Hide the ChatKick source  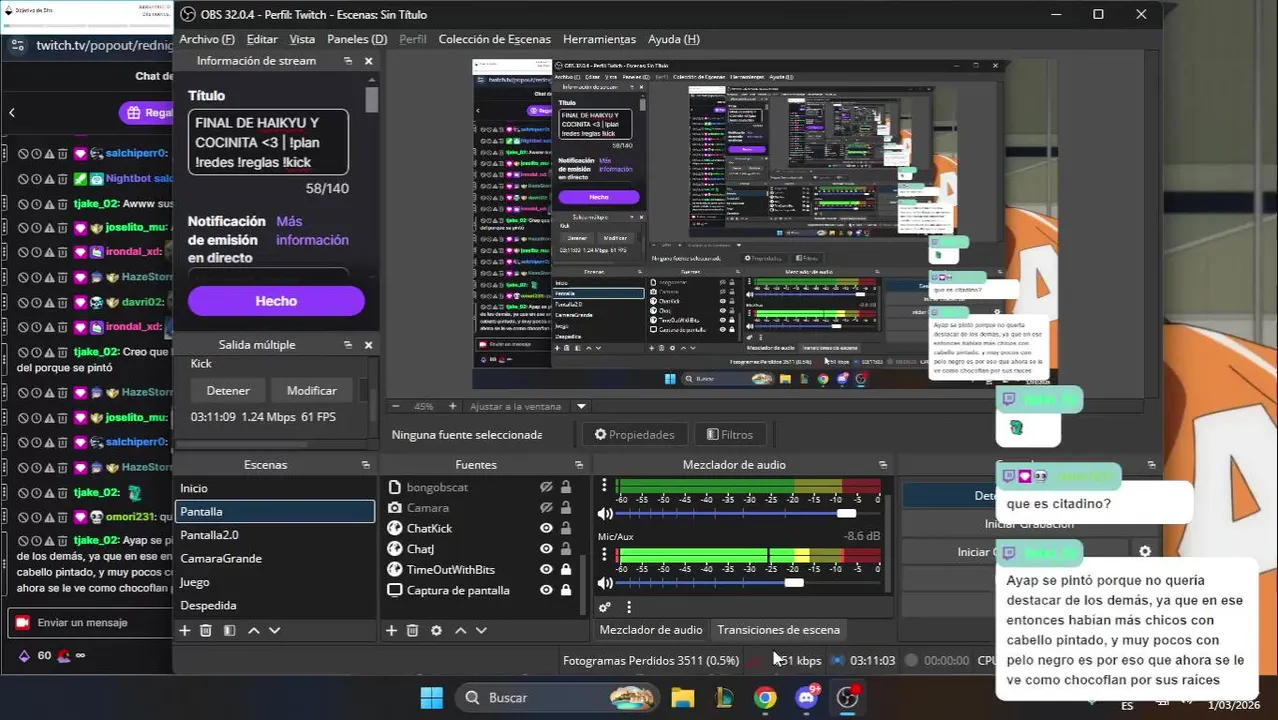546,528
